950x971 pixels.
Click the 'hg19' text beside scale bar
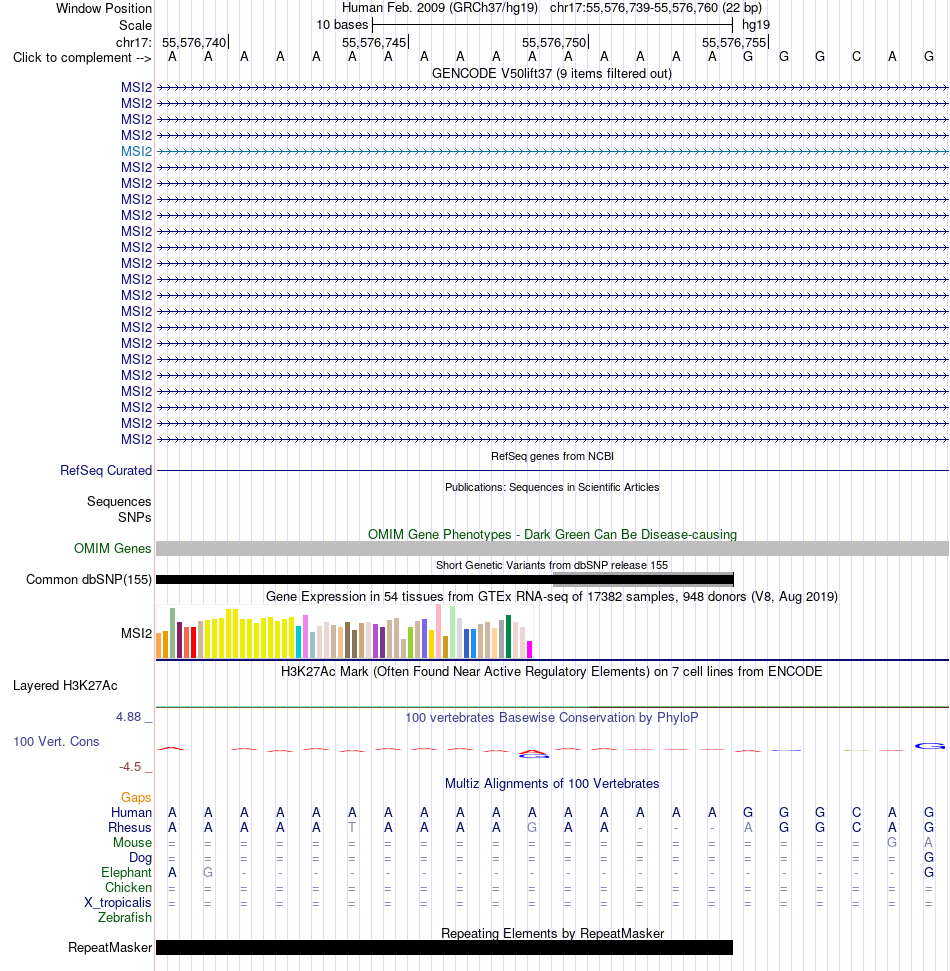coord(756,25)
